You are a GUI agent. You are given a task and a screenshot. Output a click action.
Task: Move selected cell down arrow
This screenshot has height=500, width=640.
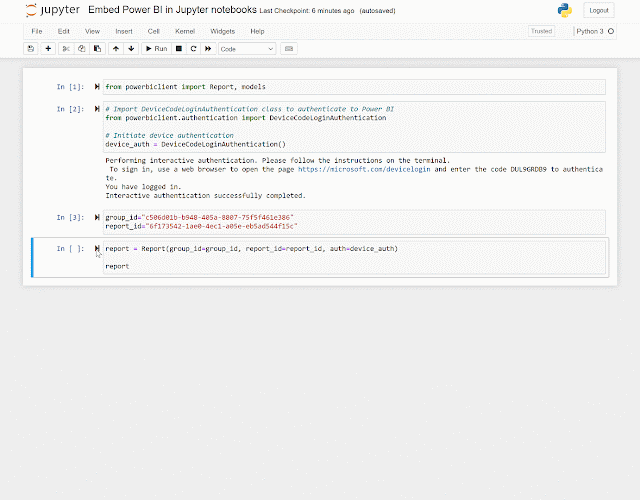click(x=131, y=49)
